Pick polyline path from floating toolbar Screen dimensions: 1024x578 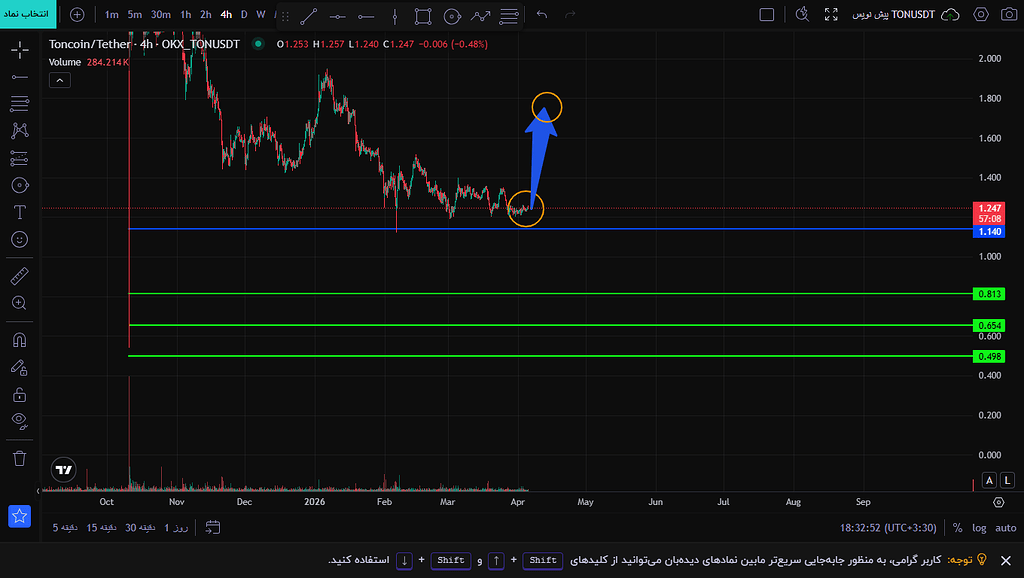[481, 16]
